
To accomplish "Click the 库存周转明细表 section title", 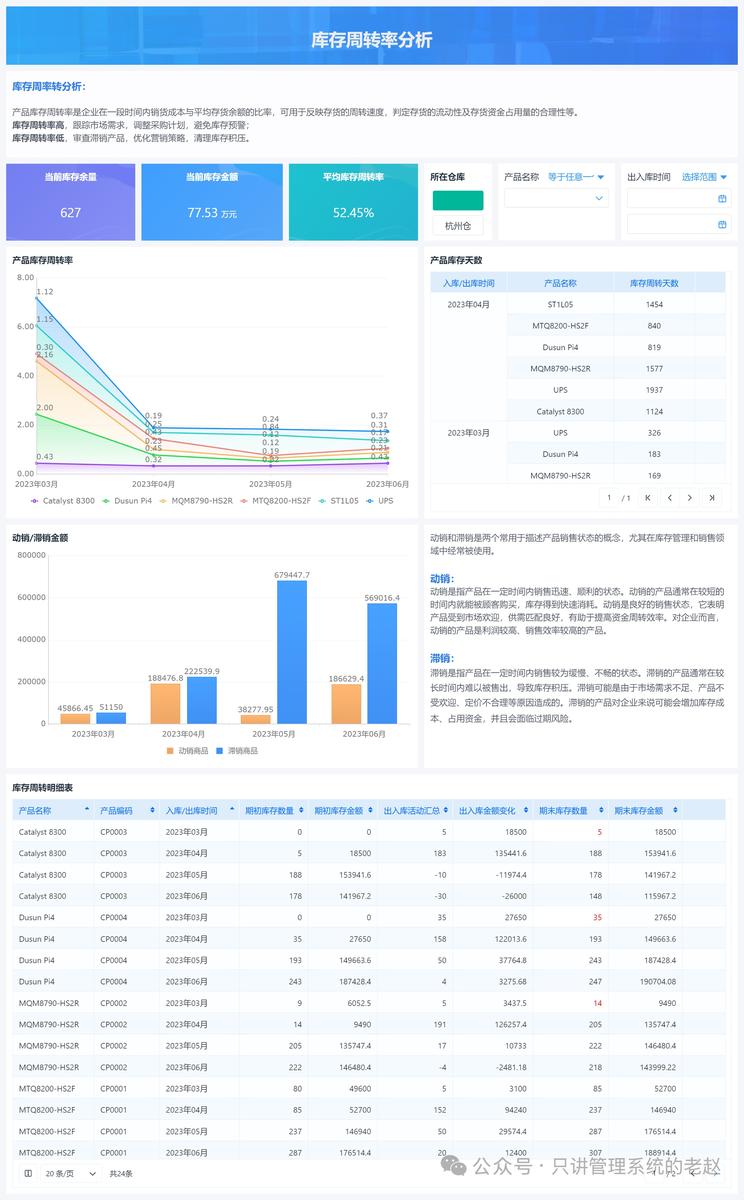I will coord(42,789).
